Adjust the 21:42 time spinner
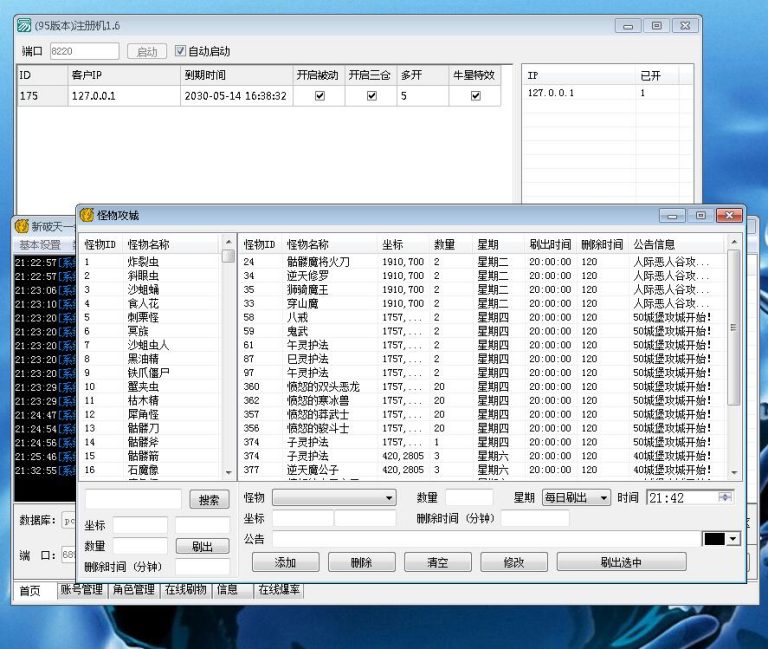Screen dimensions: 768x649 click(725, 497)
